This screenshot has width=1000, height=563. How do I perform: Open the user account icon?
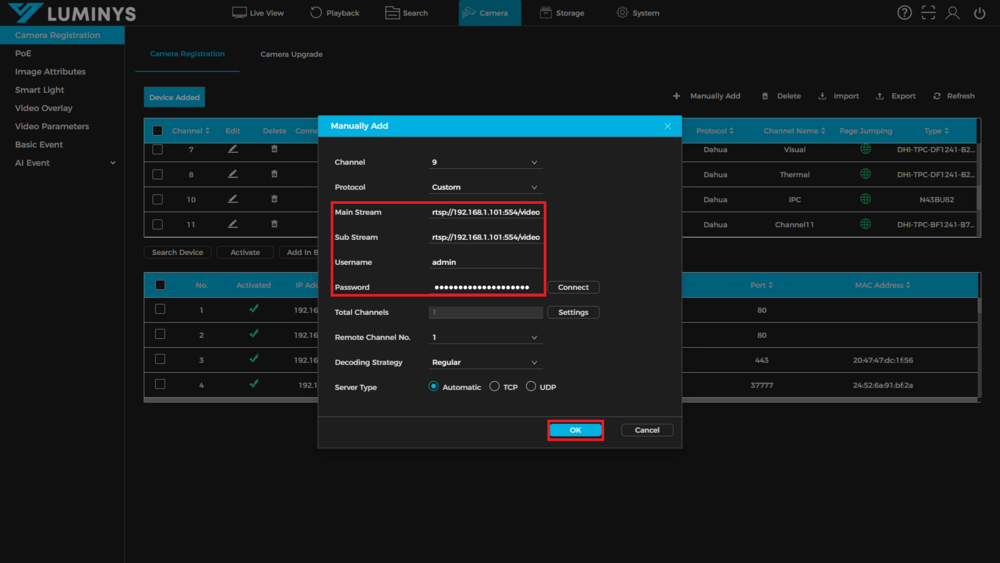coord(953,13)
